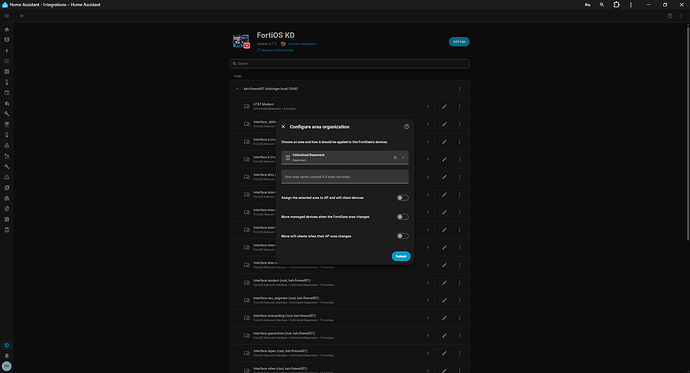The height and width of the screenshot is (373, 690).
Task: Open the page overflow menu top right
Action: click(681, 16)
